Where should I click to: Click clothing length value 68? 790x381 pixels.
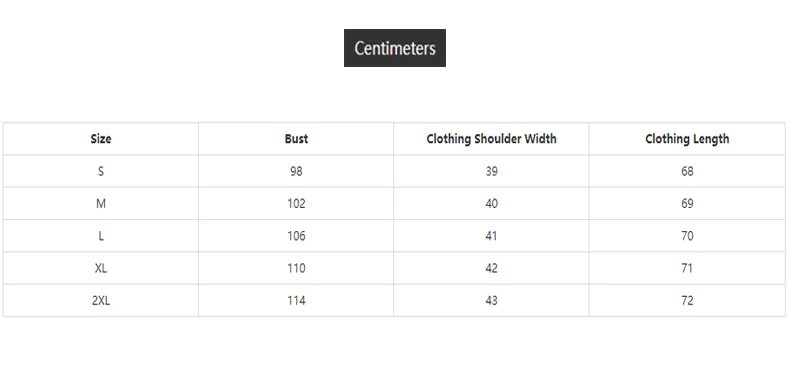tap(687, 171)
